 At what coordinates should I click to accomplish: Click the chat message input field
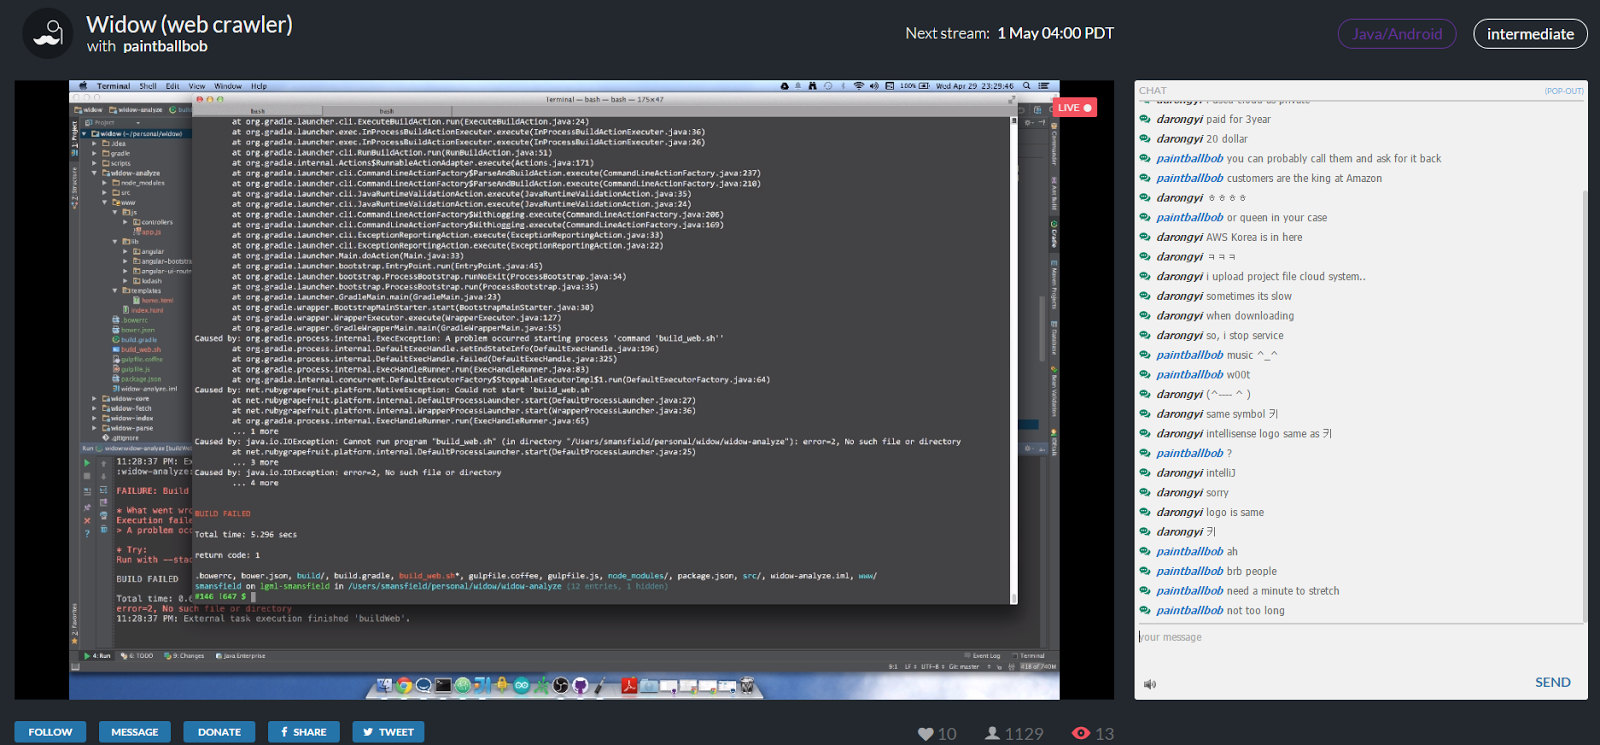(x=1360, y=637)
